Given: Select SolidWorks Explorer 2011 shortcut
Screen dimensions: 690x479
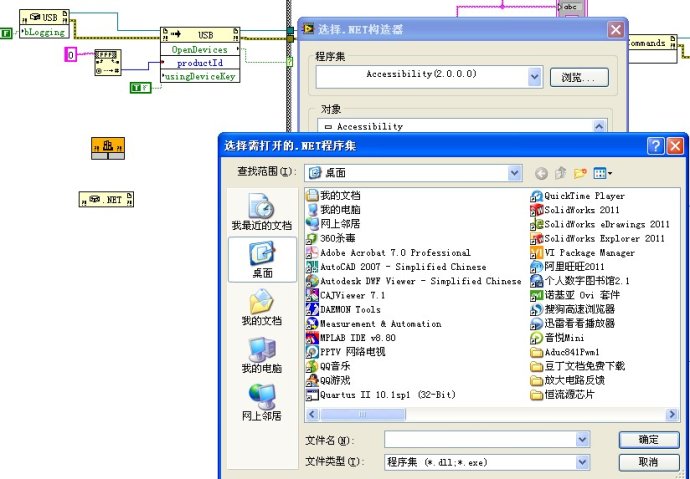Looking at the screenshot, I should (x=597, y=238).
